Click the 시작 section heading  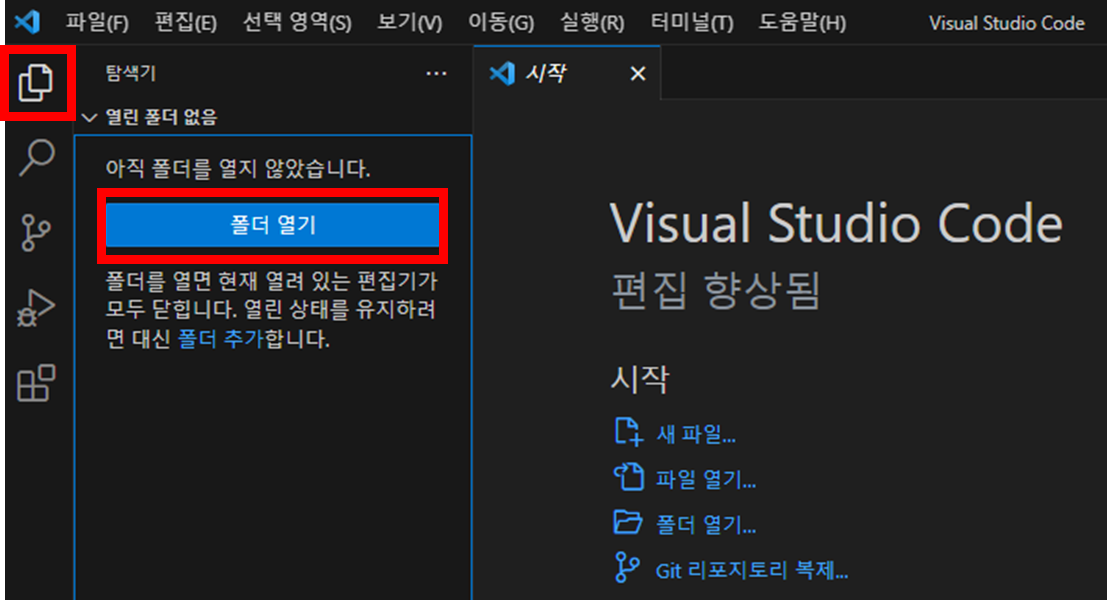(x=640, y=379)
